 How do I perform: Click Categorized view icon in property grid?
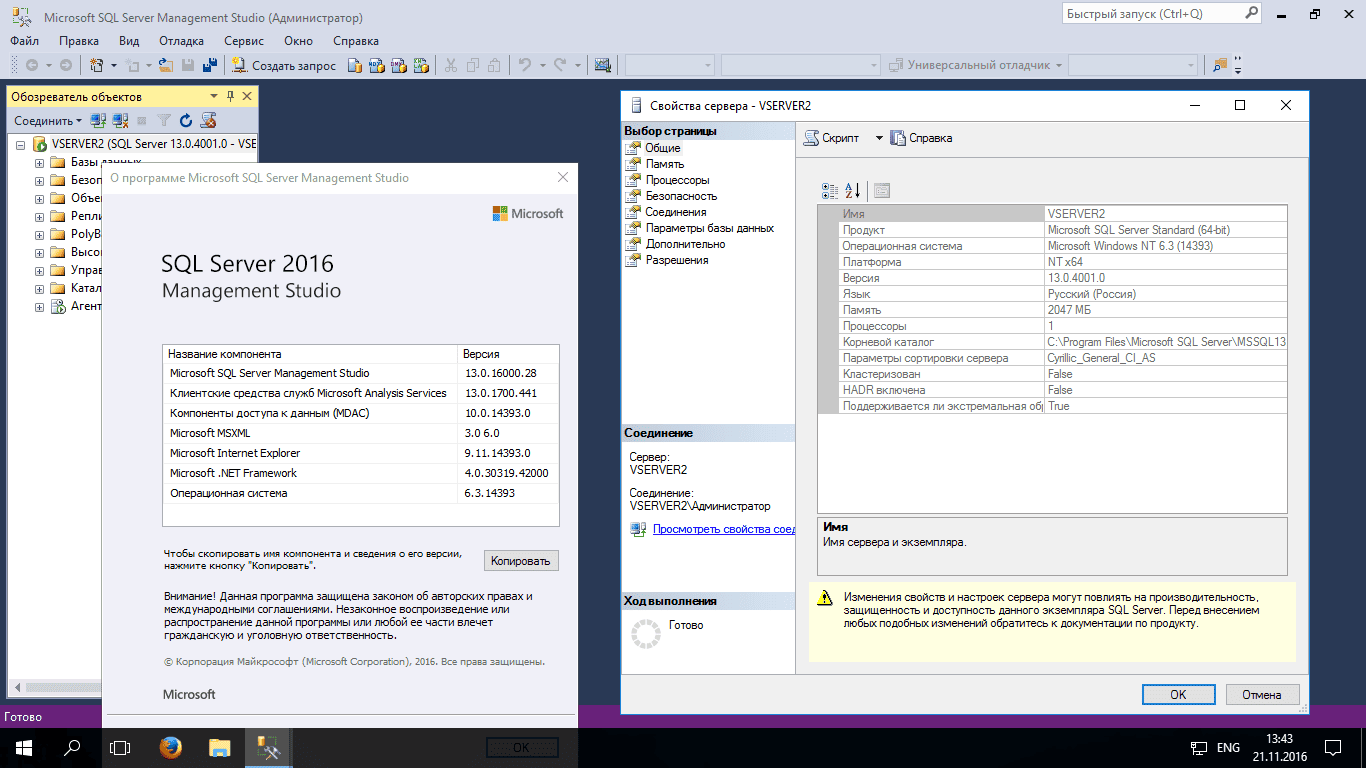(x=830, y=191)
